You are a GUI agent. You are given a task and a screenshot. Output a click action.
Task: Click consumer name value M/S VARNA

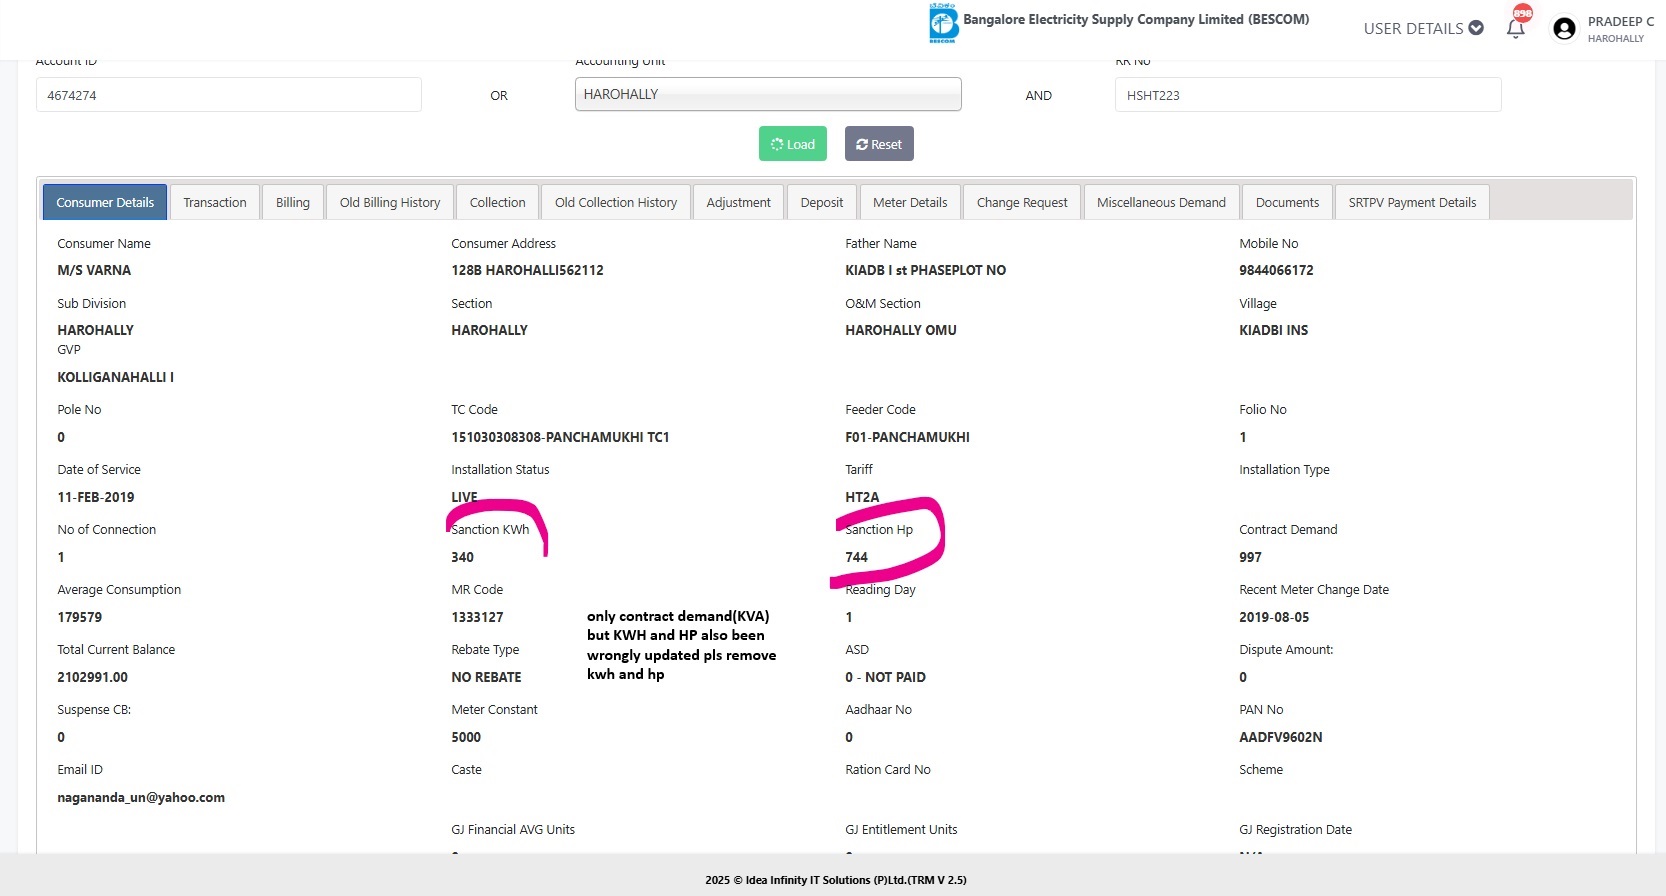[x=94, y=270]
